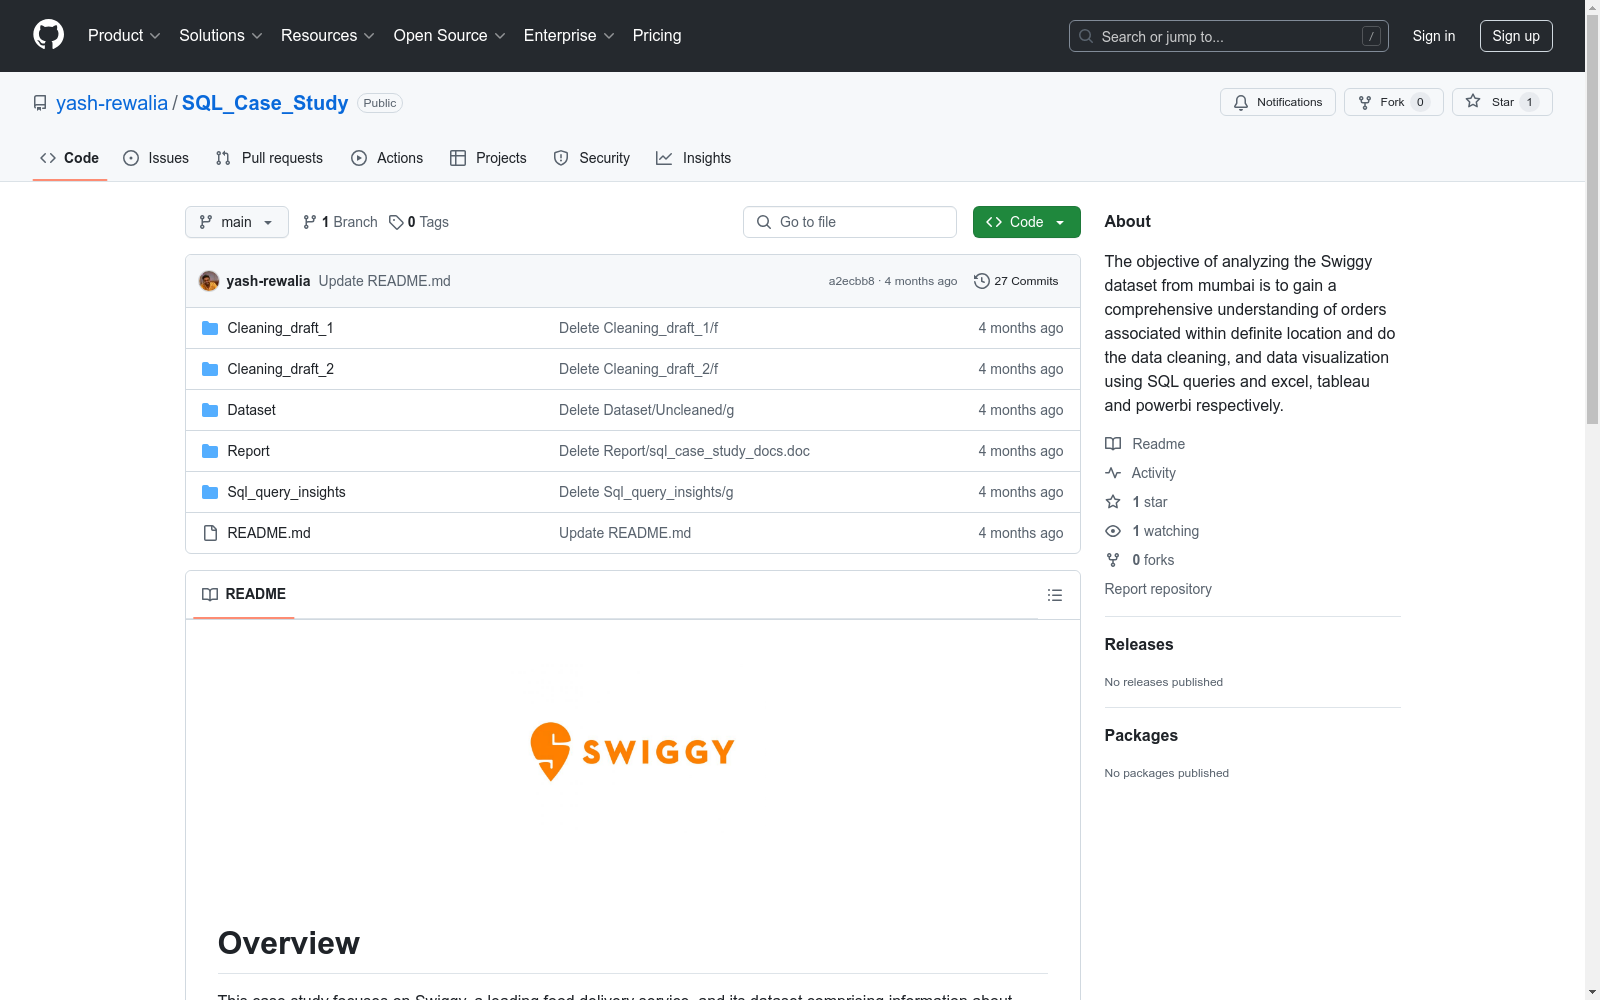Expand the Solutions menu
This screenshot has height=1000, width=1600.
221,36
